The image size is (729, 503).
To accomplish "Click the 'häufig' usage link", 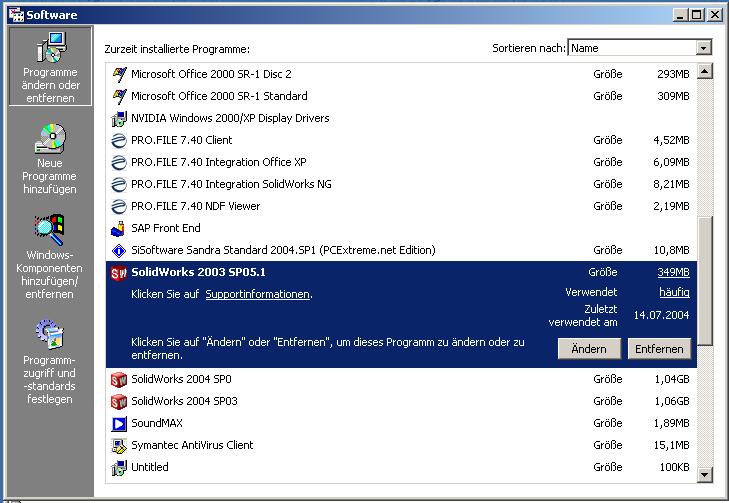I will pyautogui.click(x=674, y=292).
